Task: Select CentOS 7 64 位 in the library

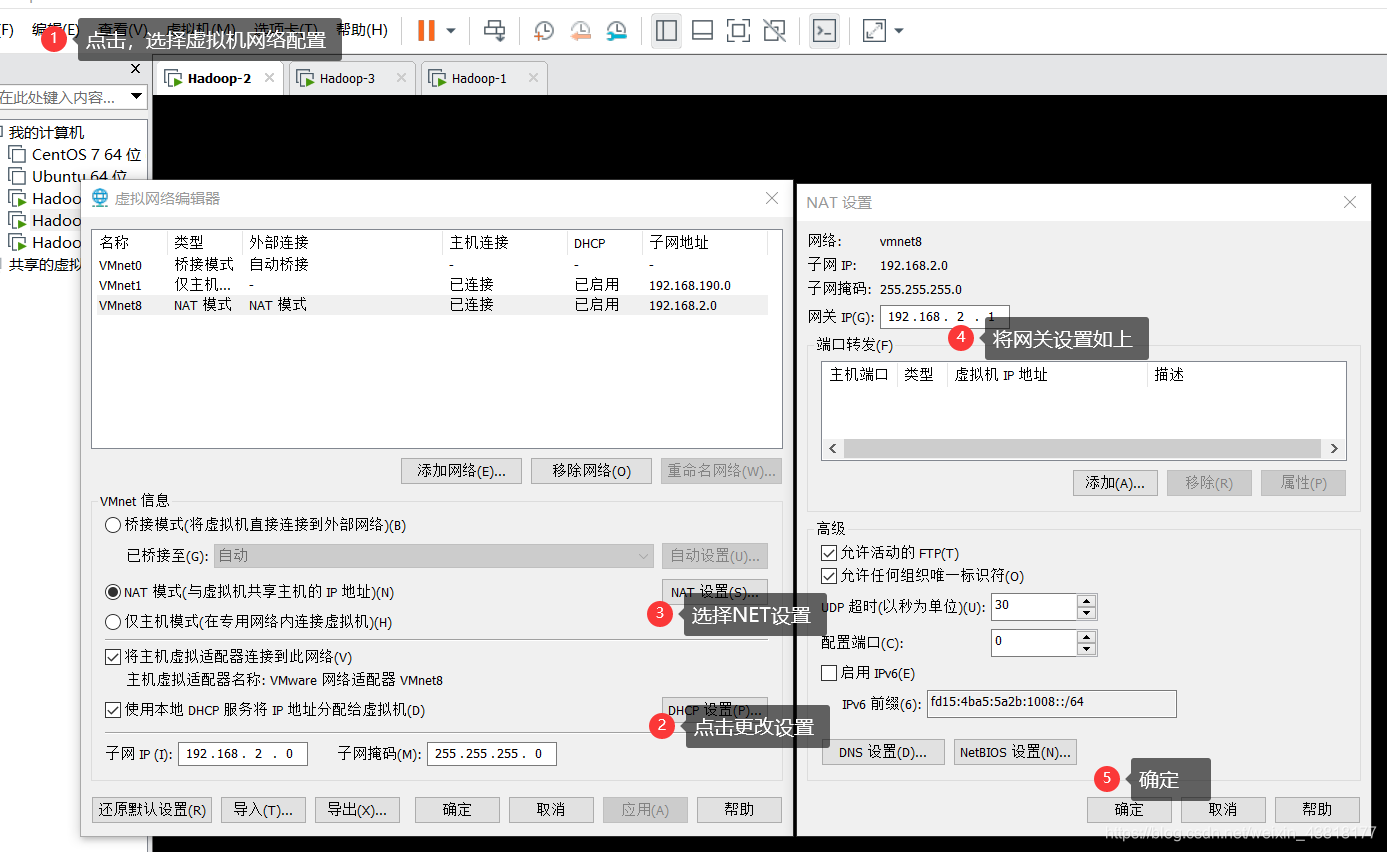Action: tap(75, 154)
